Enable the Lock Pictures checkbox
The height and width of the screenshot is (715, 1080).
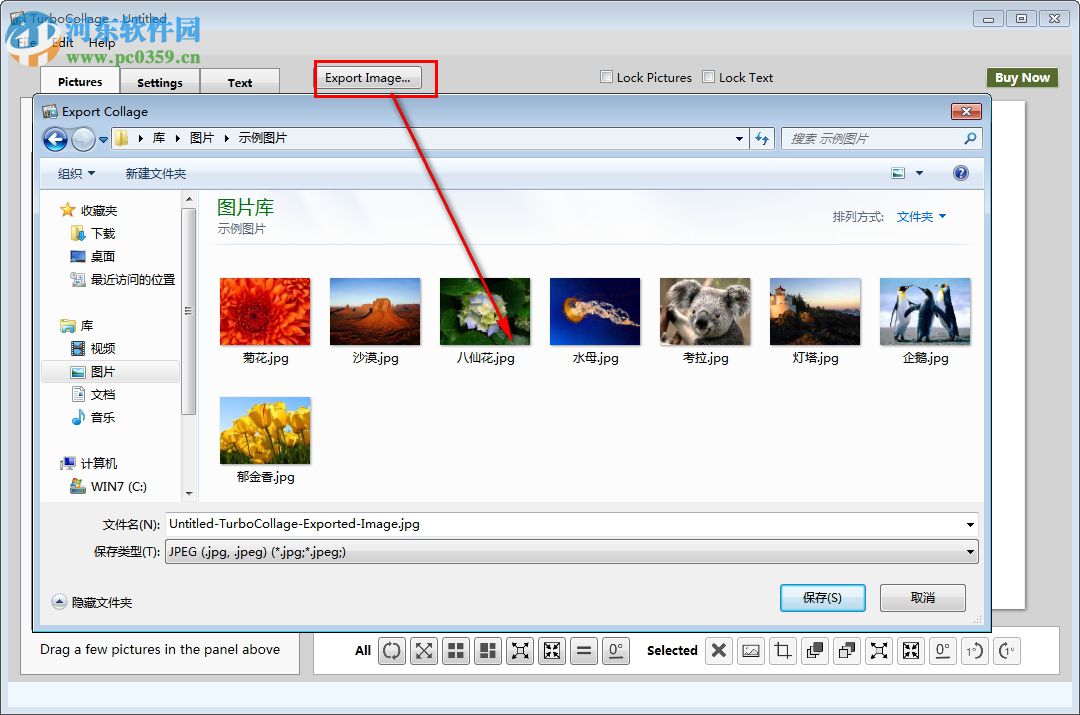(x=606, y=76)
